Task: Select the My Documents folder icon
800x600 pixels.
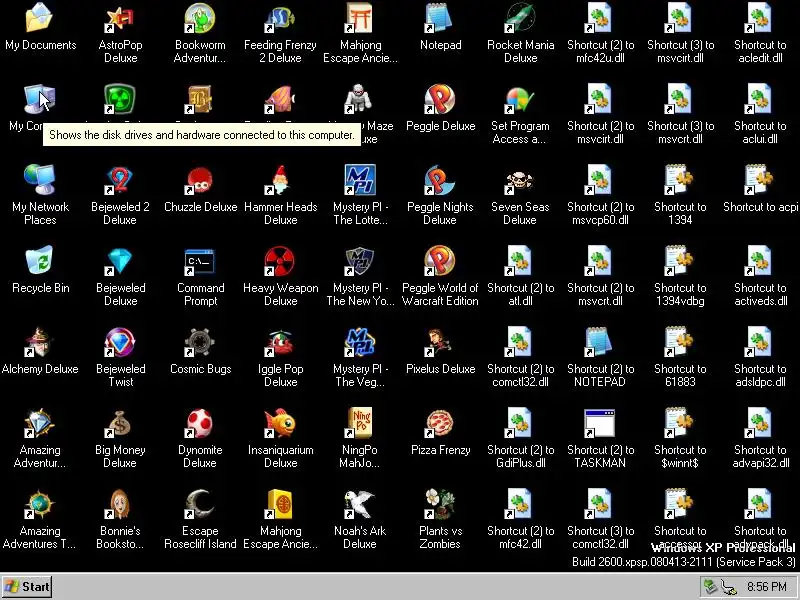Action: click(x=40, y=17)
